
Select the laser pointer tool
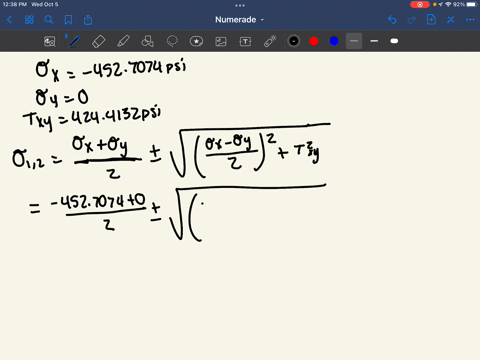[x=270, y=41]
